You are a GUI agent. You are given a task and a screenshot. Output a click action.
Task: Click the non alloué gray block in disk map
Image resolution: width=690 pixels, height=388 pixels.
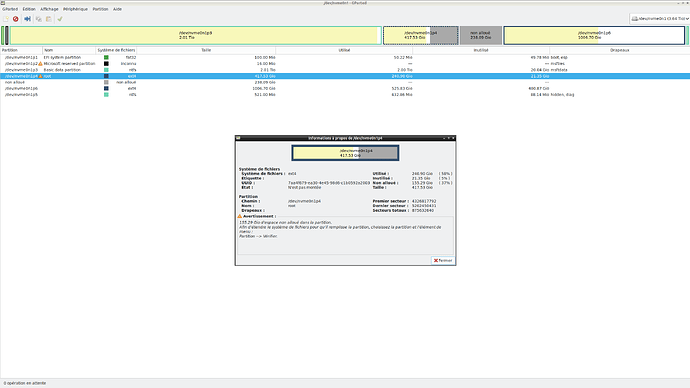tap(481, 35)
